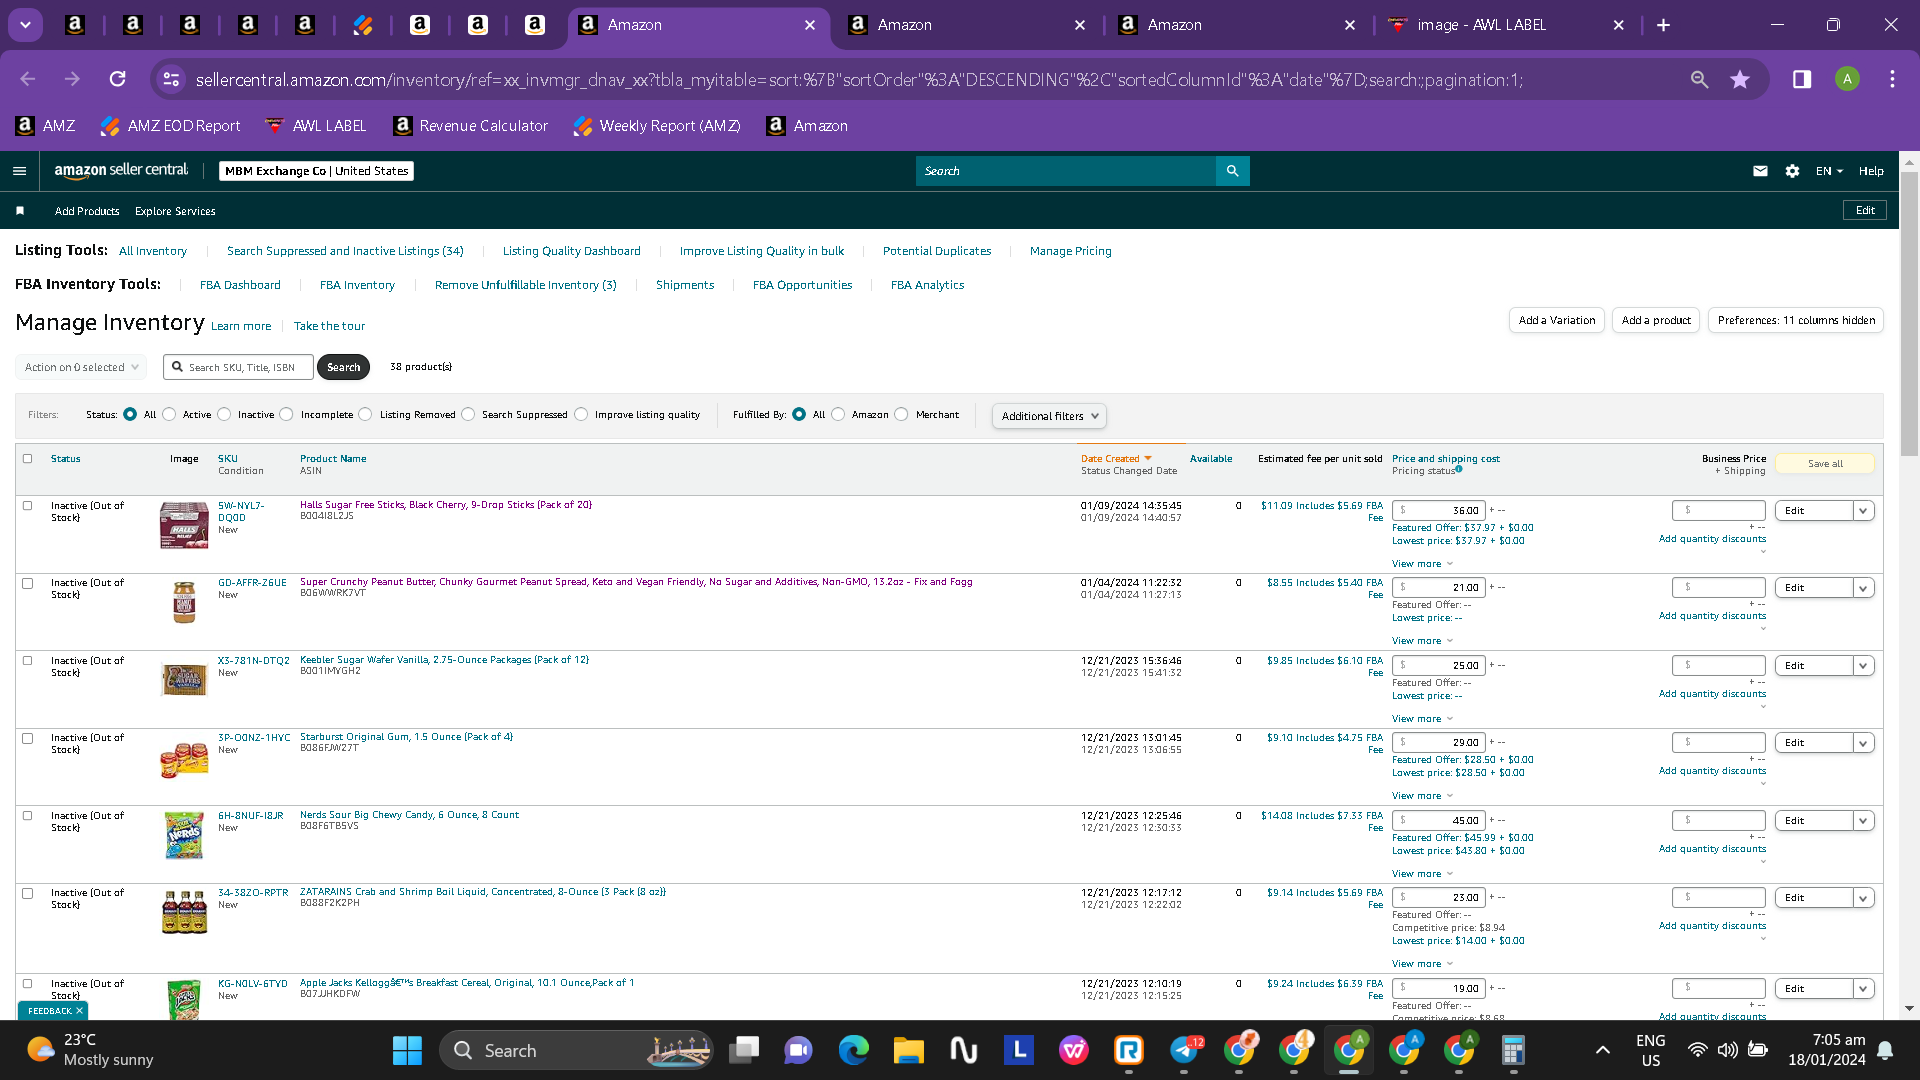The image size is (1920, 1080).
Task: Click the Save all button
Action: (x=1825, y=464)
